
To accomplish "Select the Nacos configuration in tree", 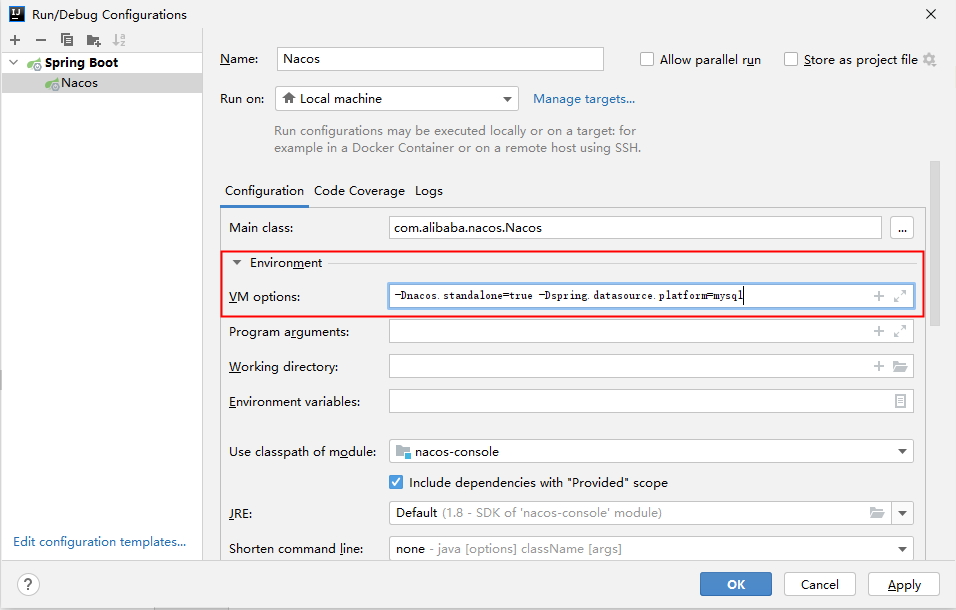I will click(x=102, y=83).
